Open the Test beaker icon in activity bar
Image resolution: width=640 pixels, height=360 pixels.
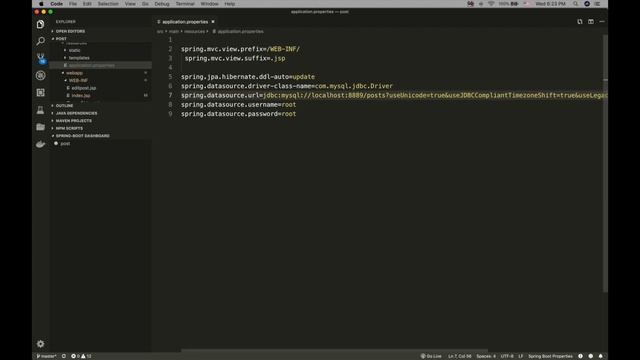40,110
